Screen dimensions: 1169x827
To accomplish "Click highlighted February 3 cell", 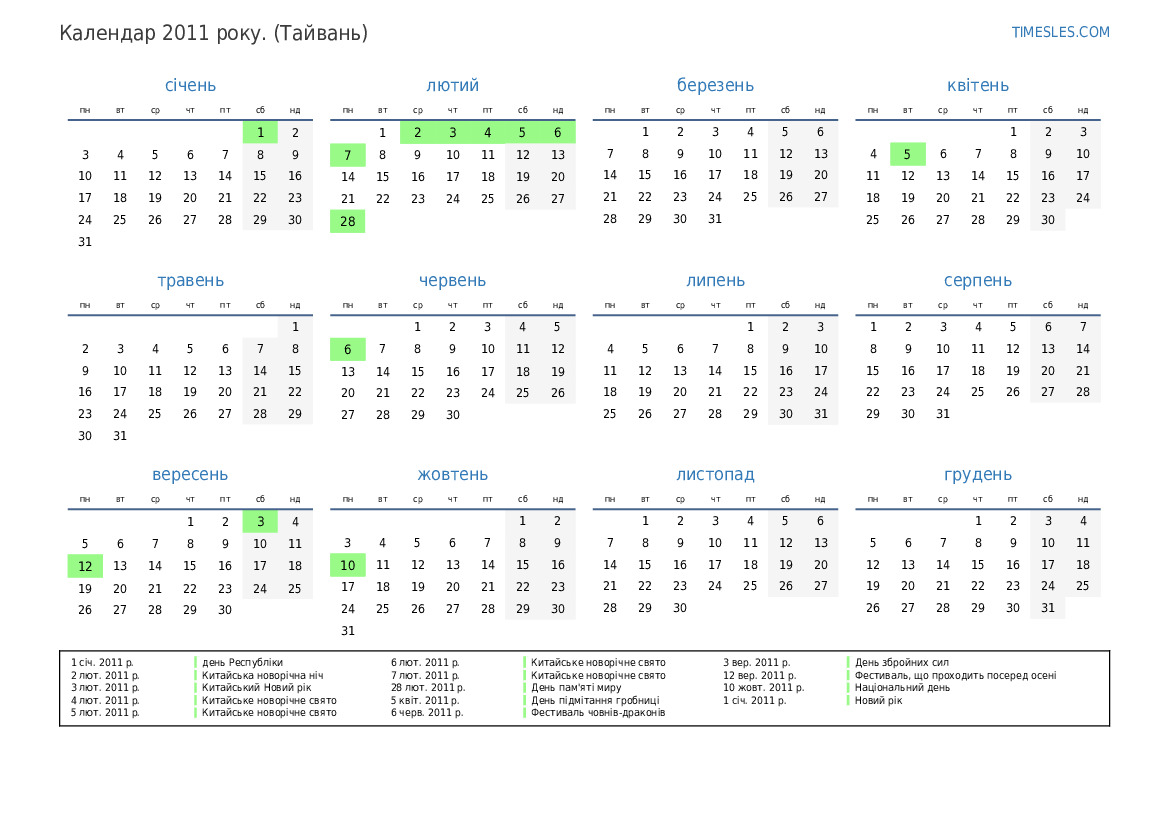I will (453, 133).
